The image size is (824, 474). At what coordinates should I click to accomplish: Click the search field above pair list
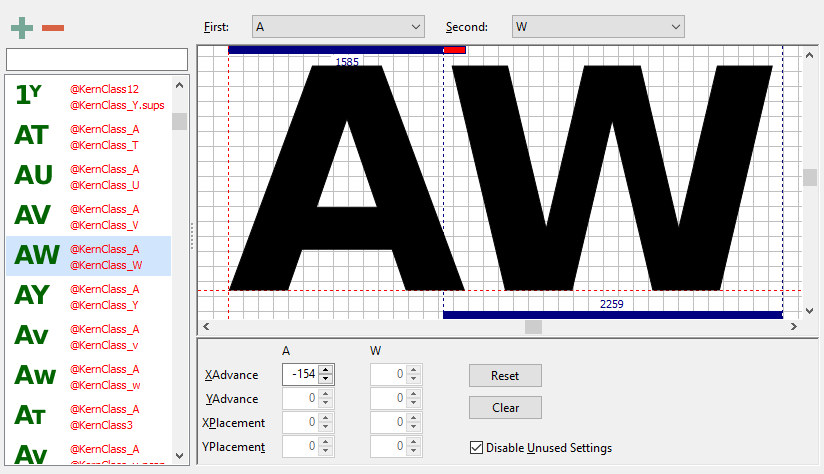(97, 59)
